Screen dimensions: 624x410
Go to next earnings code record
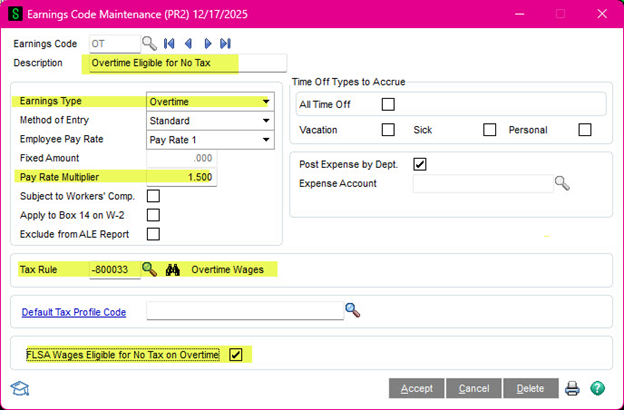click(207, 43)
